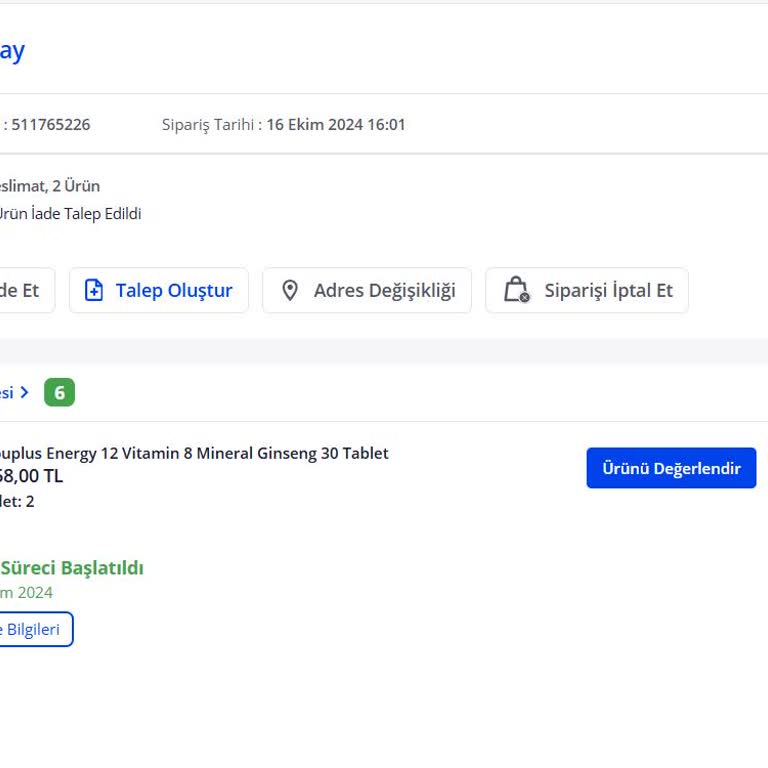Click the partially visible 'de Et' button
768x768 pixels.
[x=22, y=291]
